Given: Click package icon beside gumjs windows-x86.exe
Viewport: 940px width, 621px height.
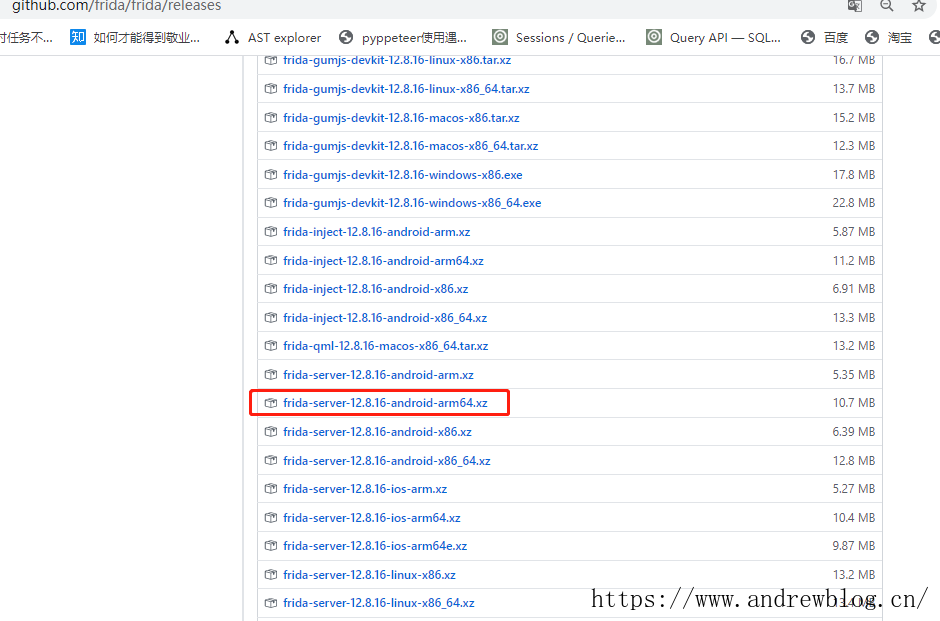Looking at the screenshot, I should (271, 174).
